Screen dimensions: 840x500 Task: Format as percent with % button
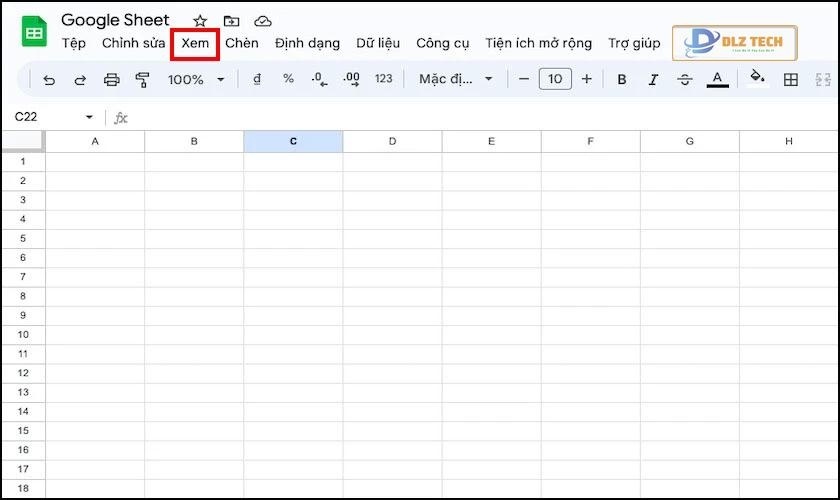(x=288, y=79)
